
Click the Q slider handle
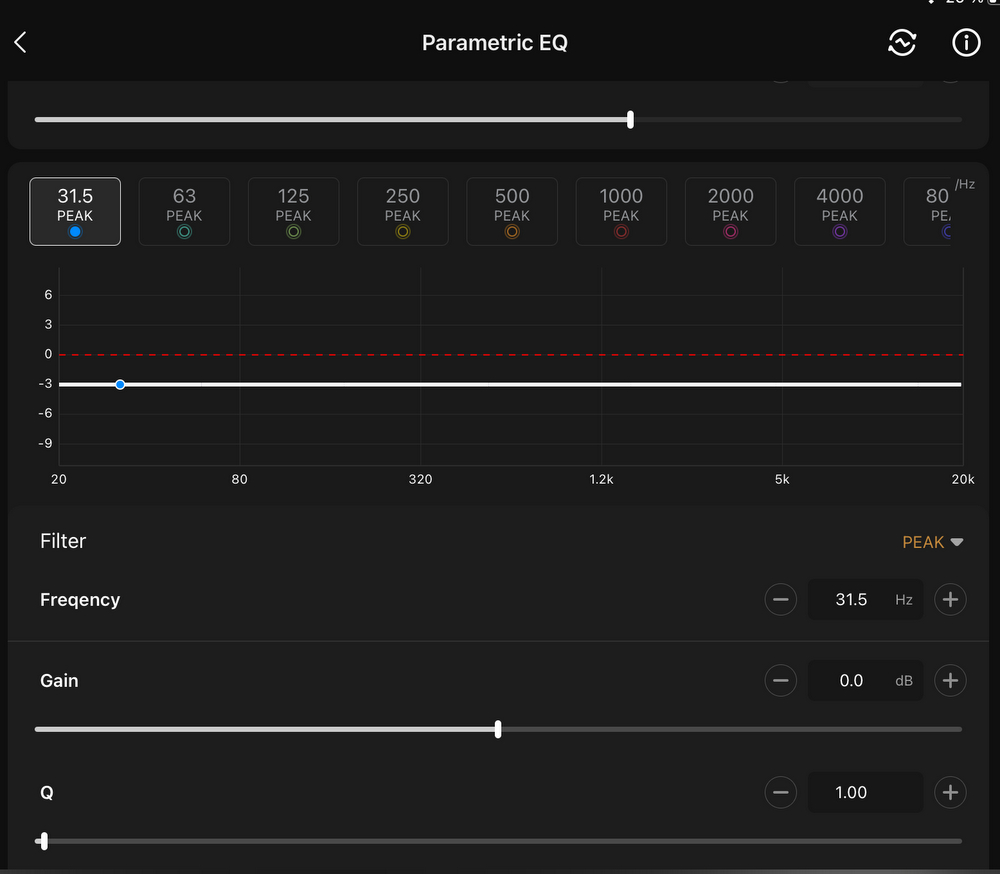pos(42,841)
